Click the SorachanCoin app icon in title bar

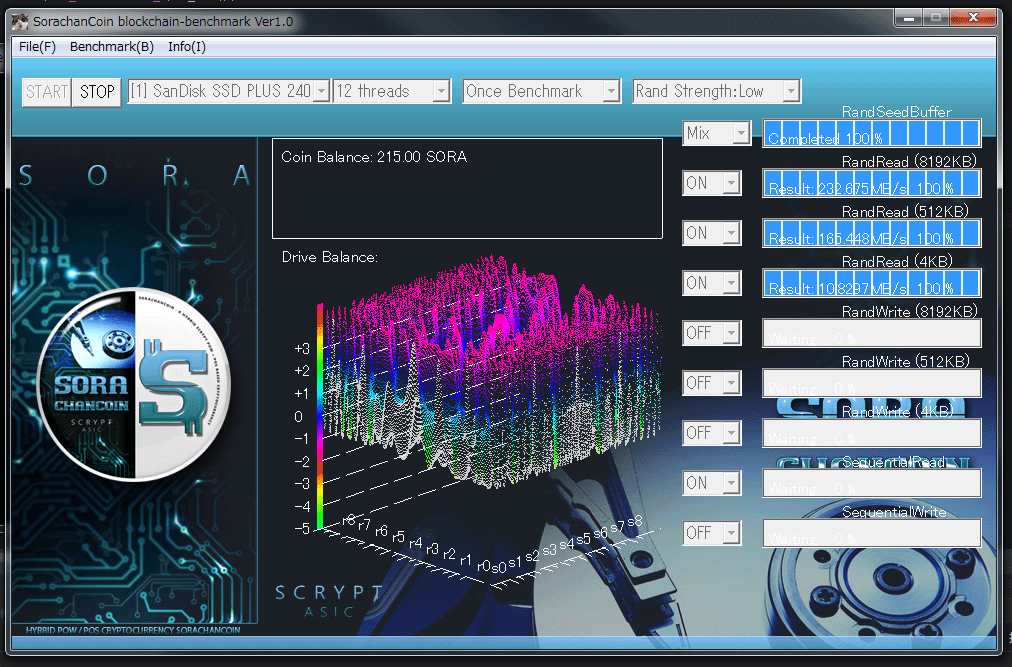coord(20,21)
